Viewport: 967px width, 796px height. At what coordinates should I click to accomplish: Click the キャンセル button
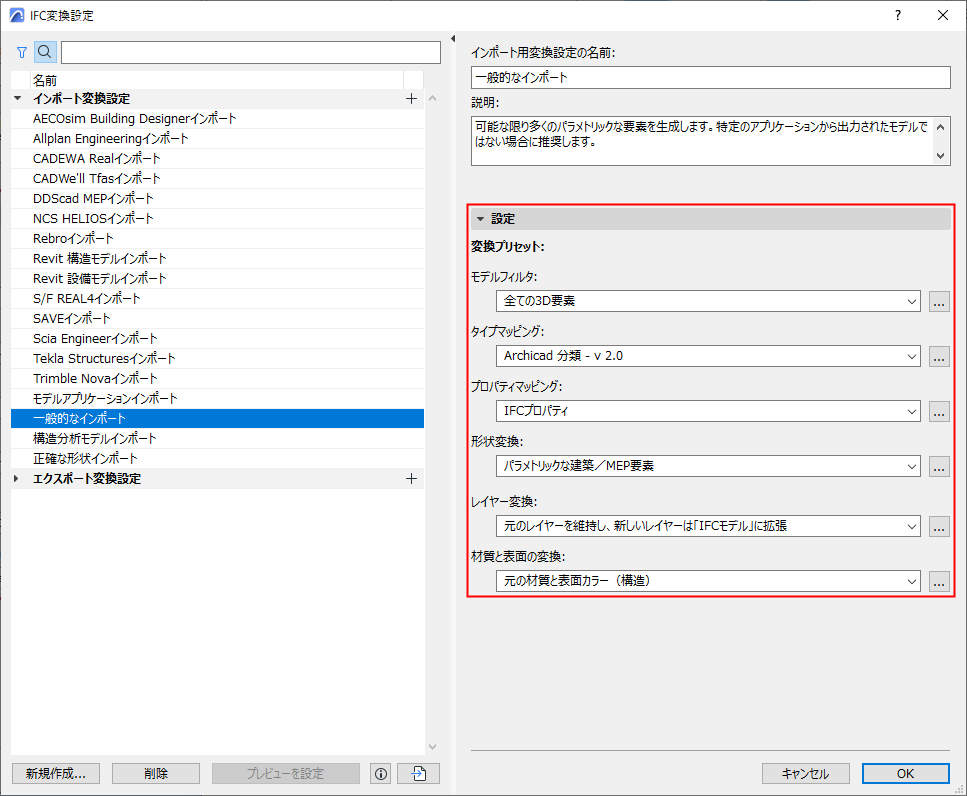click(x=805, y=773)
